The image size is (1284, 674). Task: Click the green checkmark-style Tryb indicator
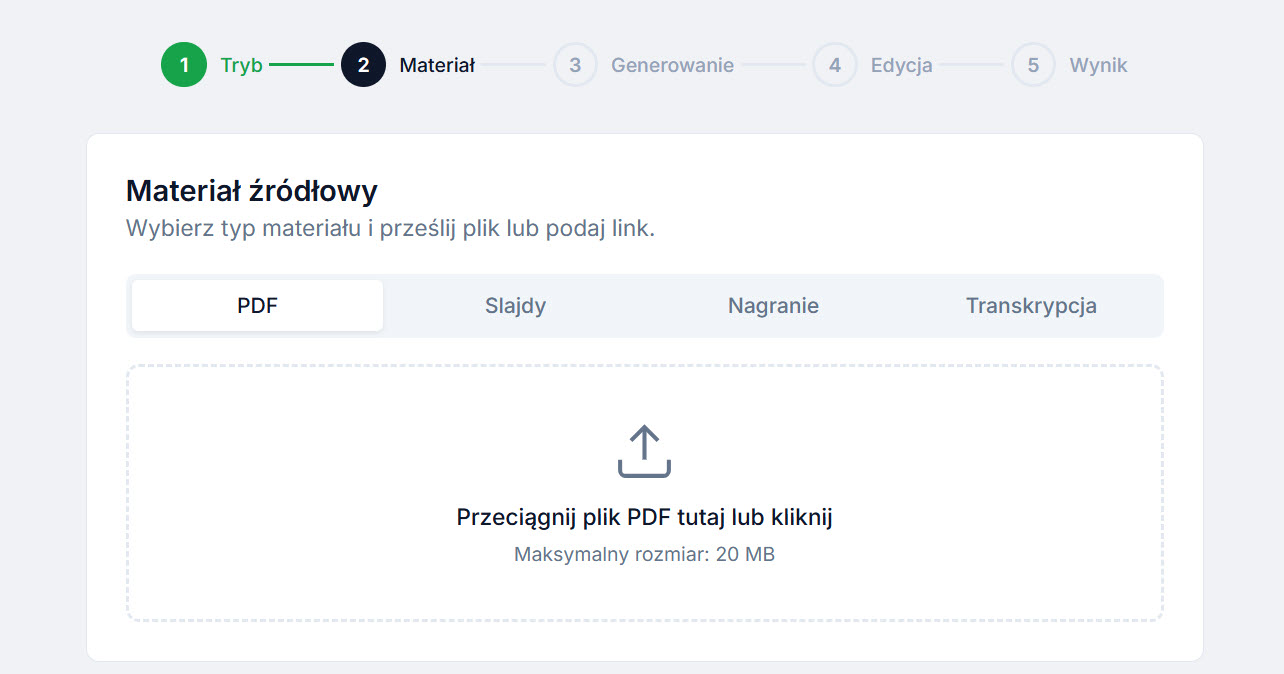(x=184, y=64)
